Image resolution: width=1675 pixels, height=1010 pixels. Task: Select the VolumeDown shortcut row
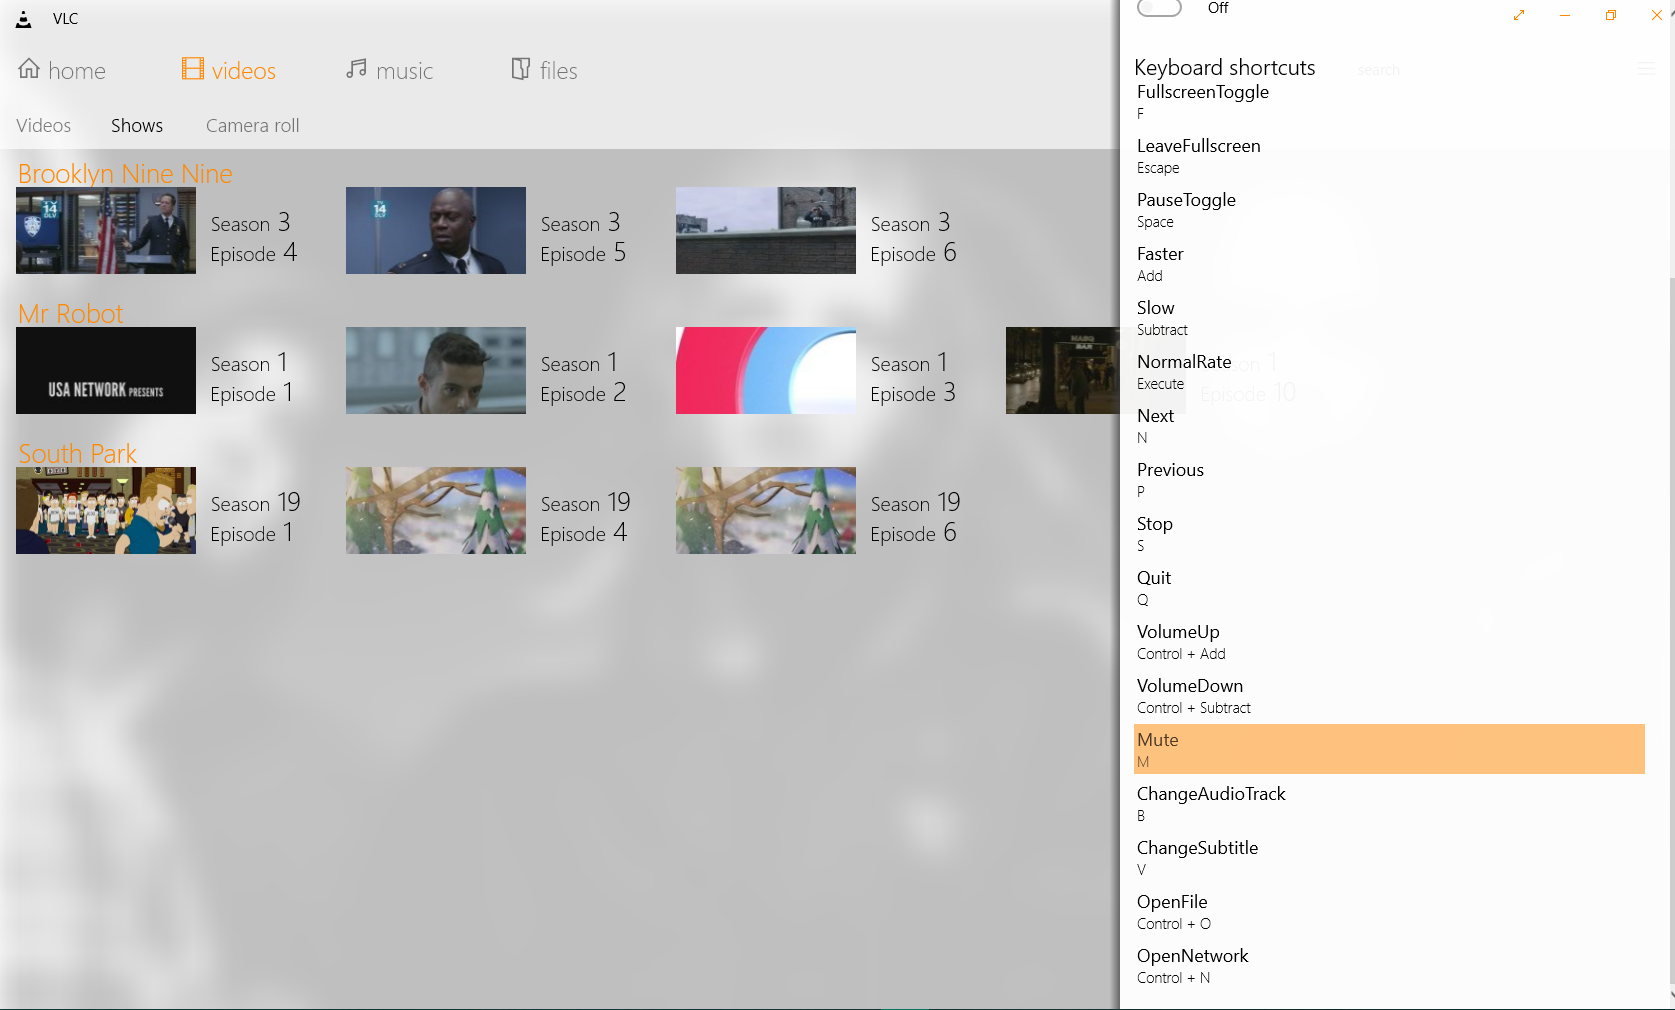coord(1389,695)
